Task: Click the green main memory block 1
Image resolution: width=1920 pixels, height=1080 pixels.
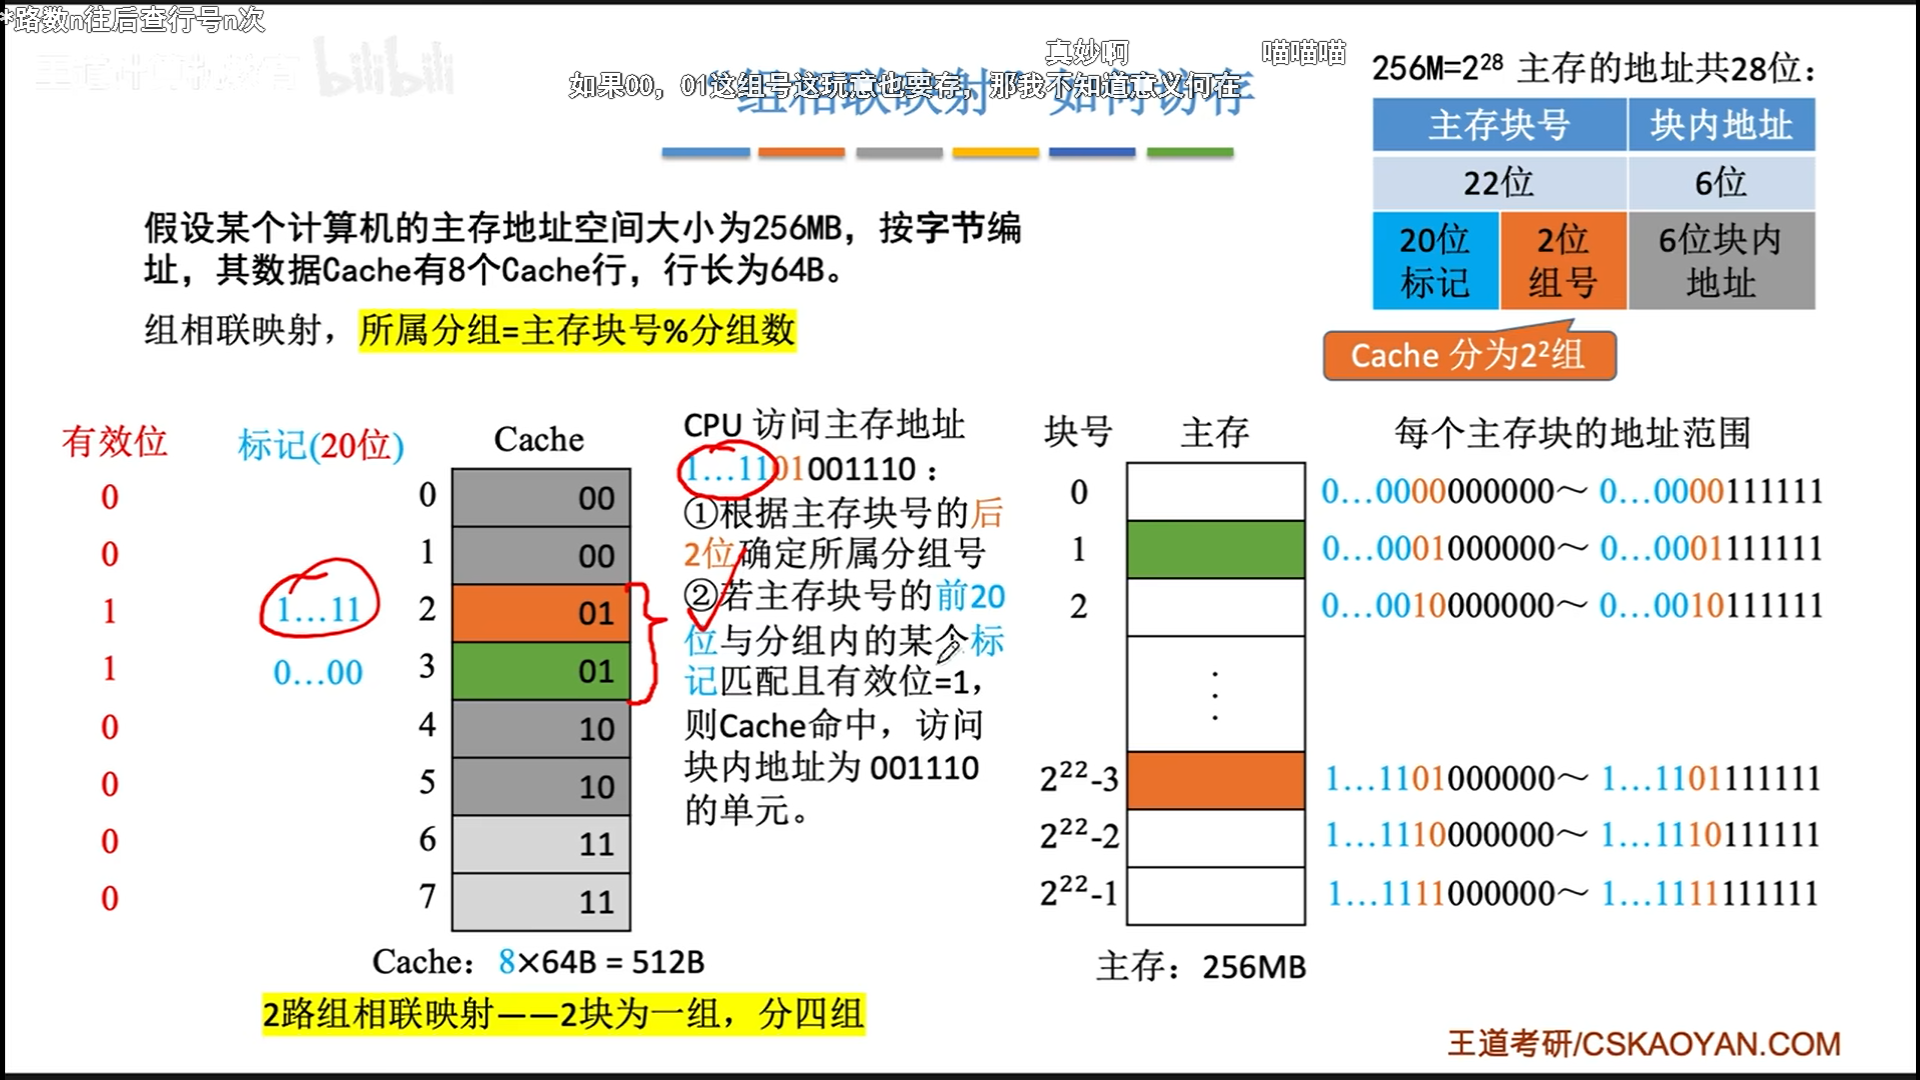Action: tap(1215, 549)
